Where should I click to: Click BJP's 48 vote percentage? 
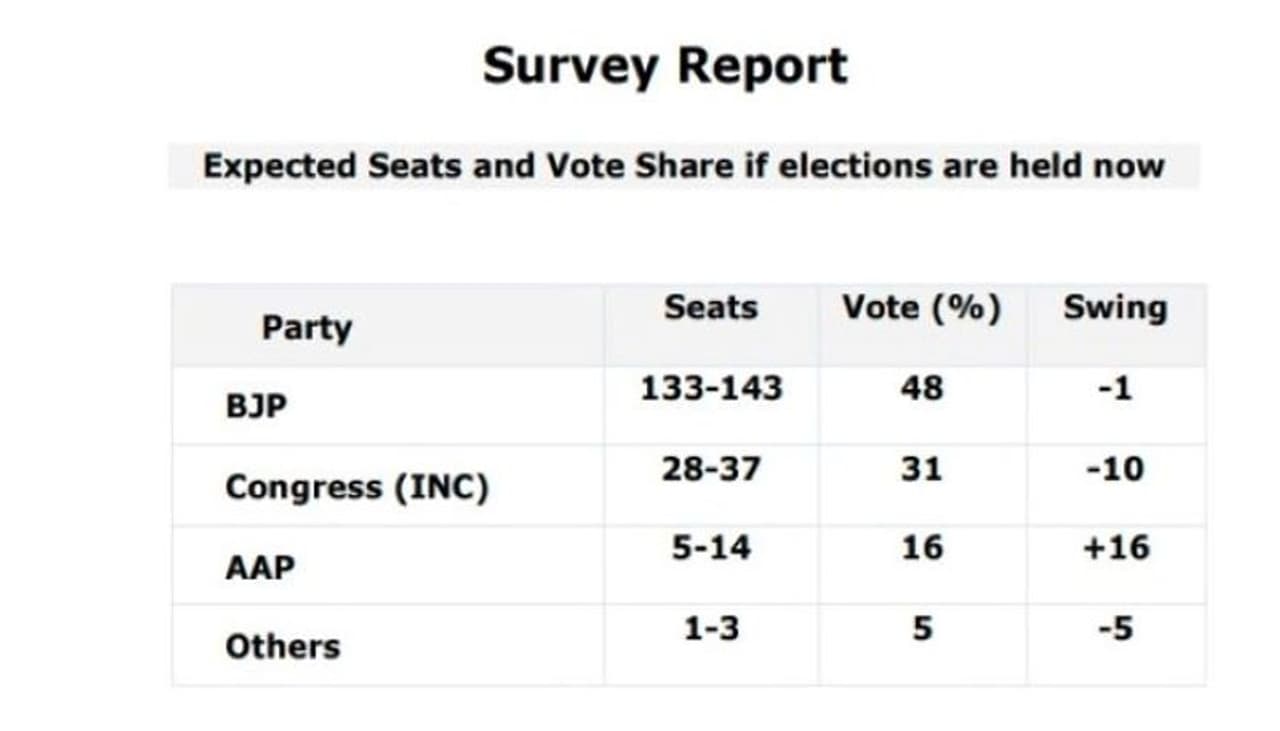[921, 388]
